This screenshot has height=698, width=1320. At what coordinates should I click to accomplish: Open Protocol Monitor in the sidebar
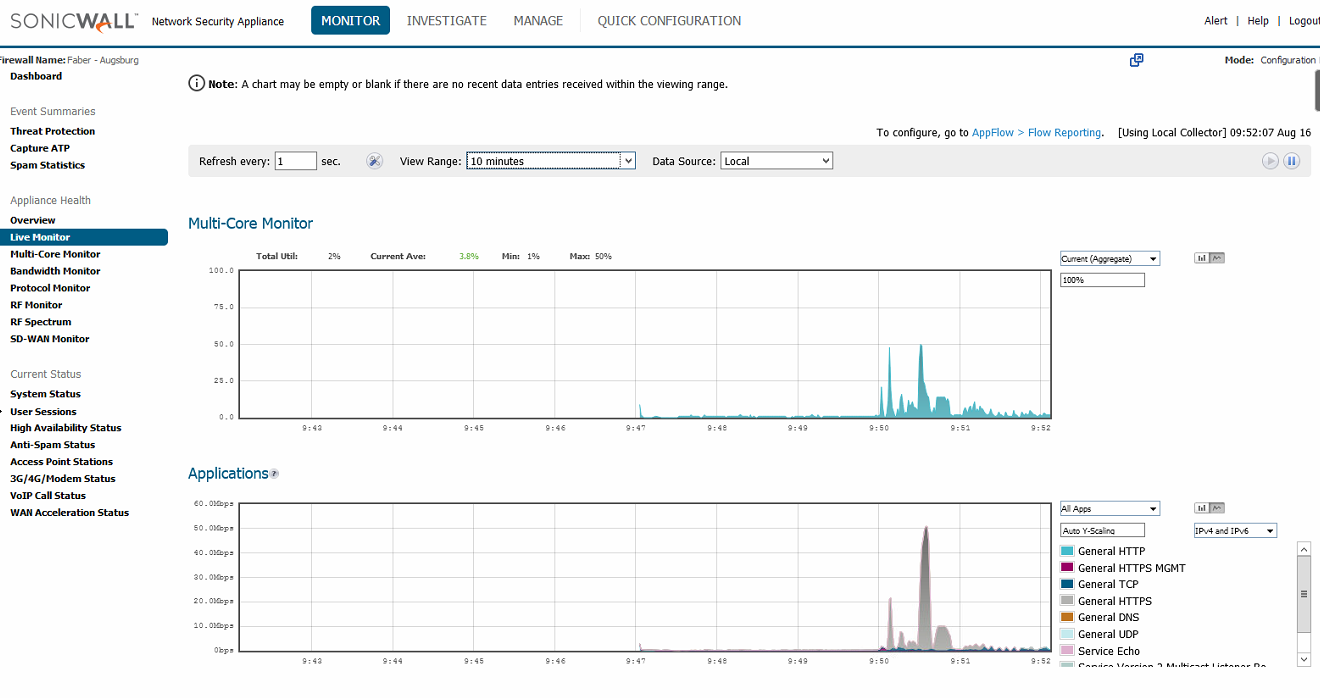50,288
